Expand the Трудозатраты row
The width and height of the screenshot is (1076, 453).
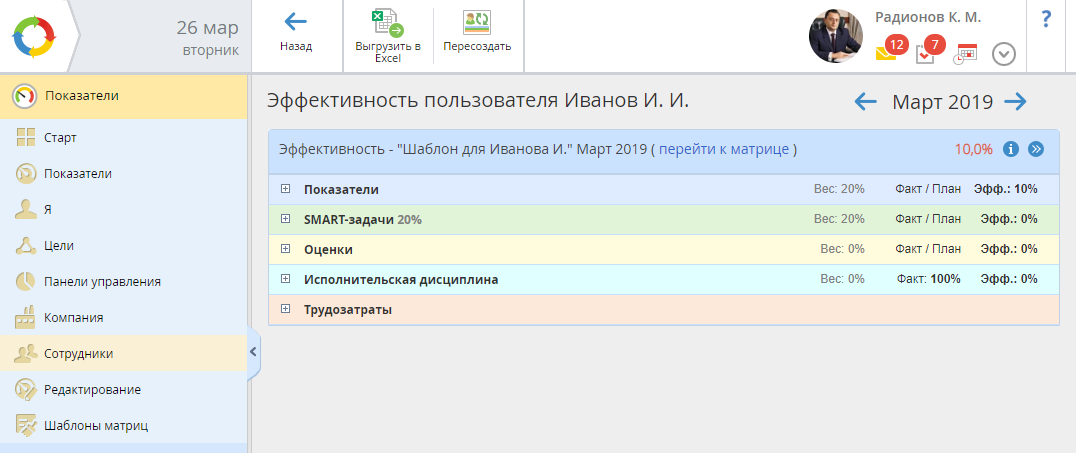point(285,309)
